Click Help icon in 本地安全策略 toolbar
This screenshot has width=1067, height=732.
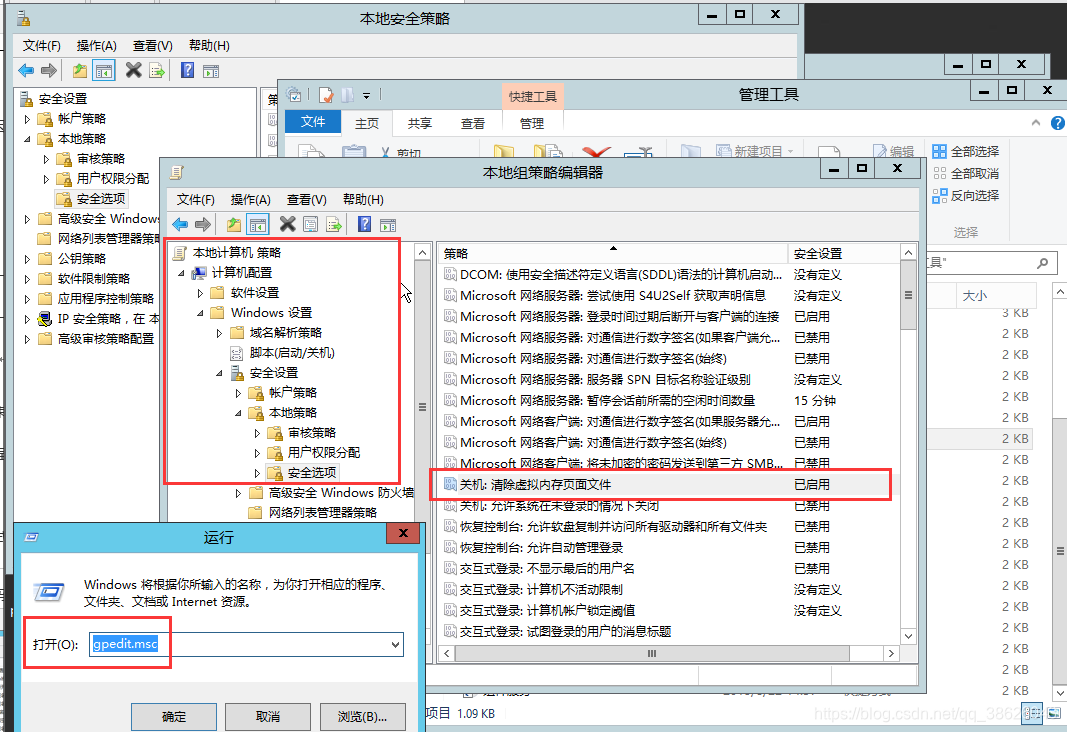point(188,69)
